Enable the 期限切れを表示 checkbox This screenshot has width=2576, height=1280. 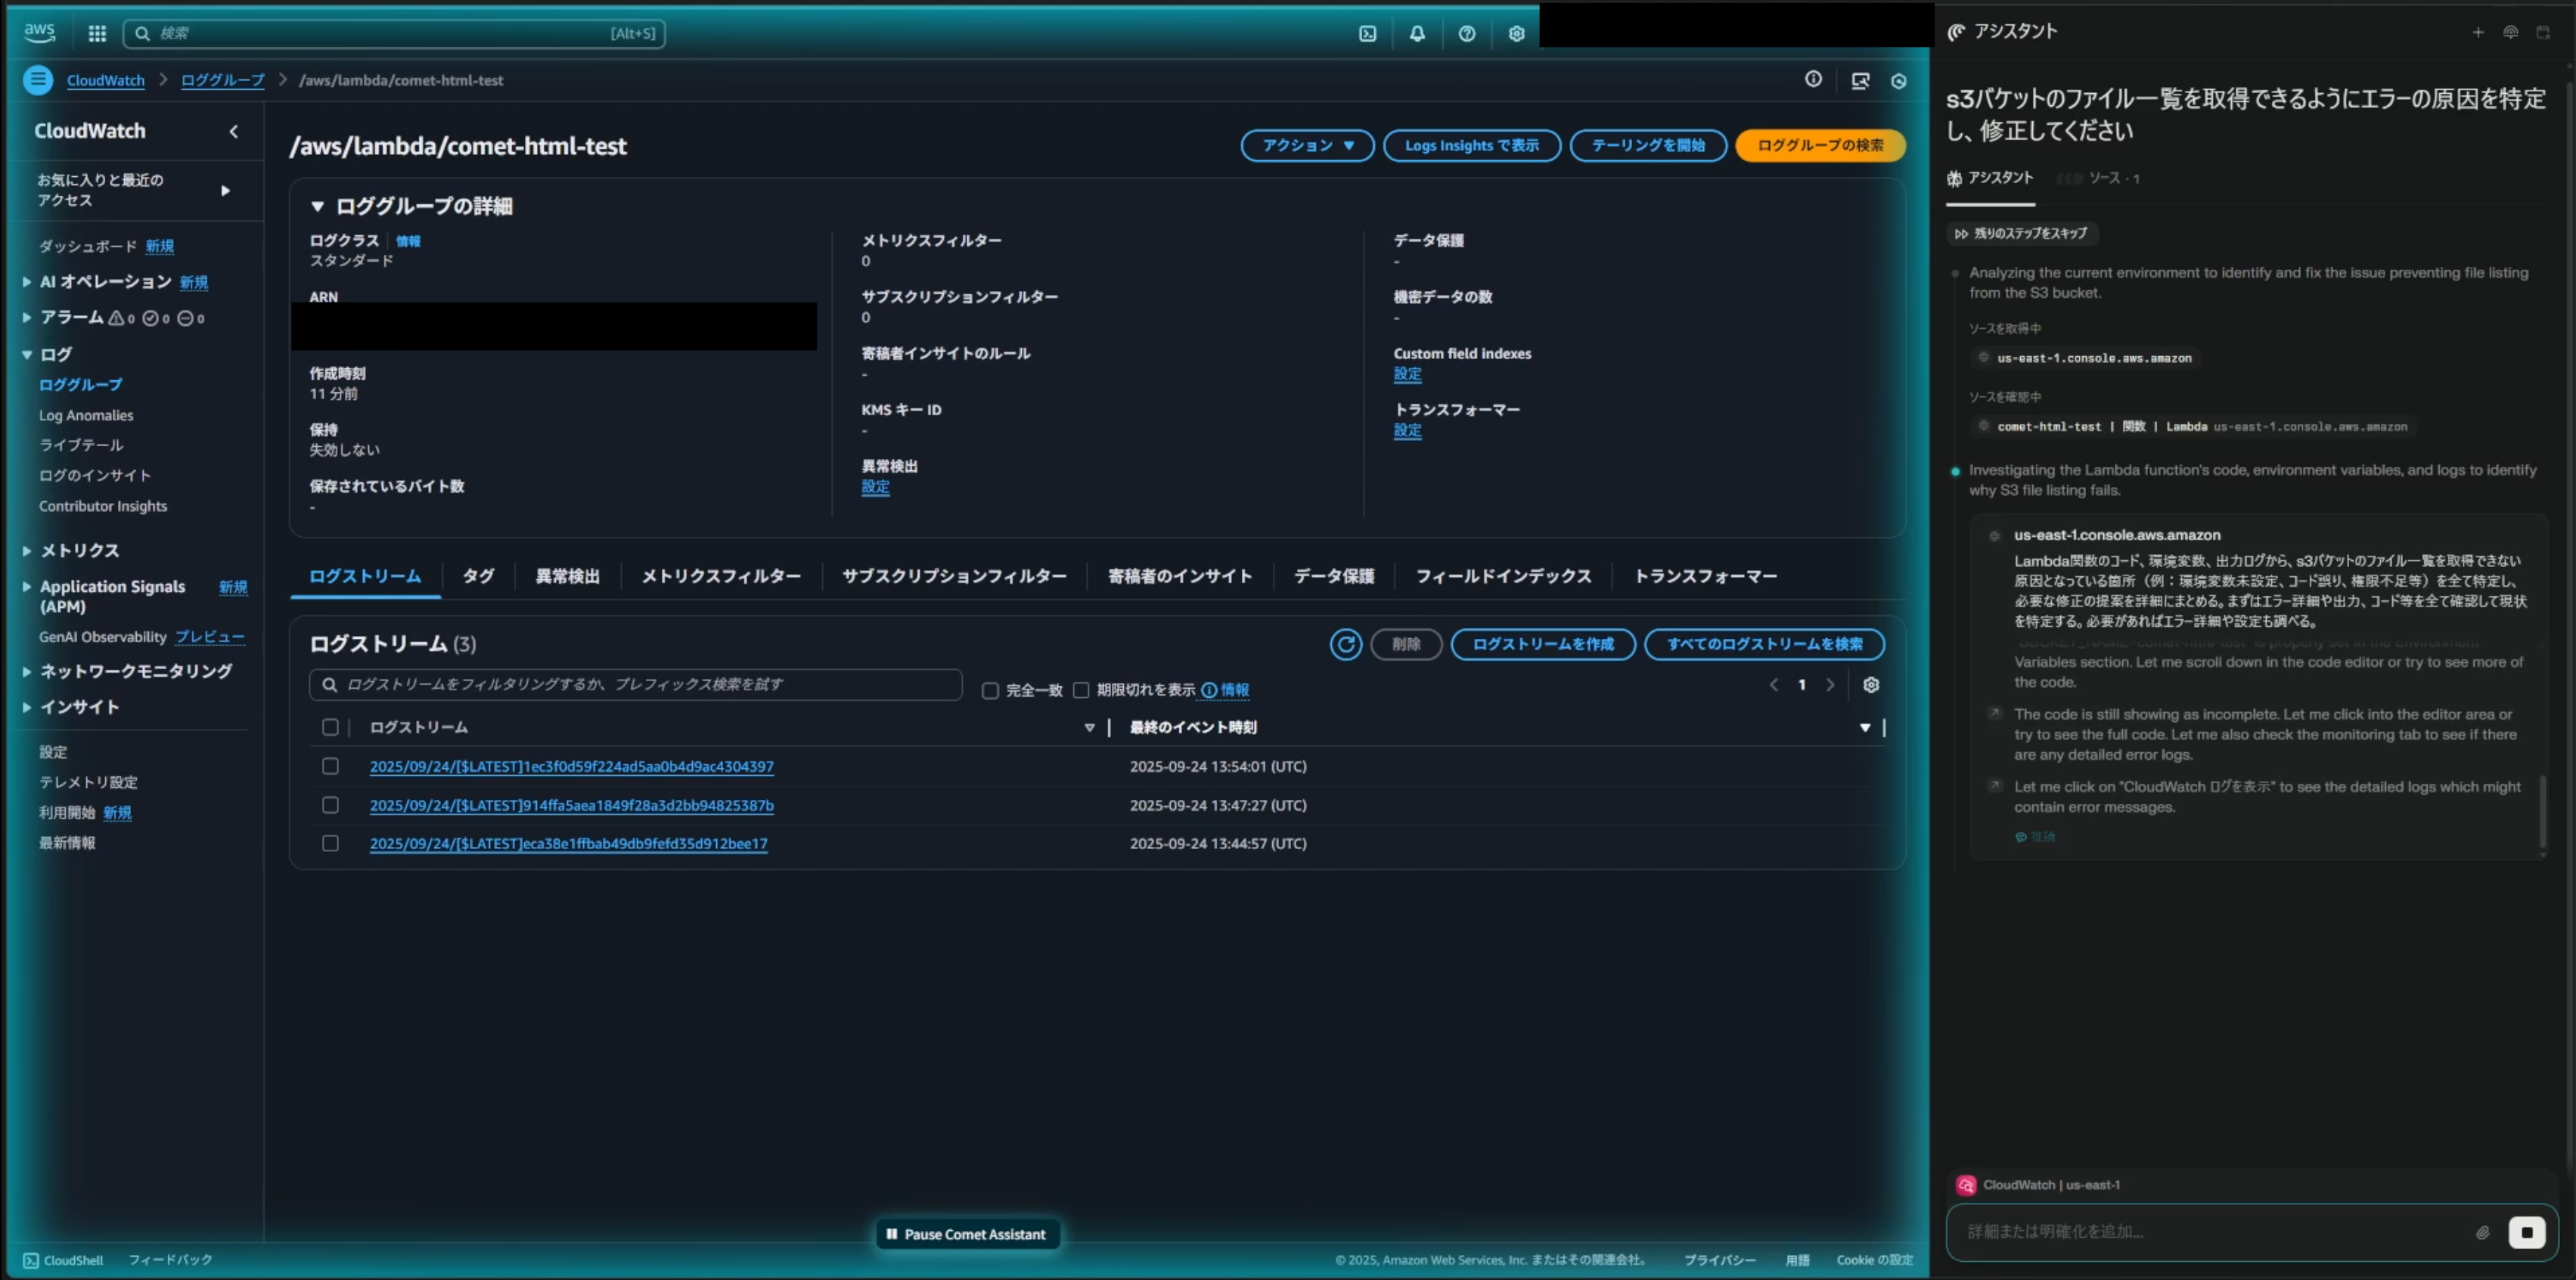click(x=1081, y=690)
